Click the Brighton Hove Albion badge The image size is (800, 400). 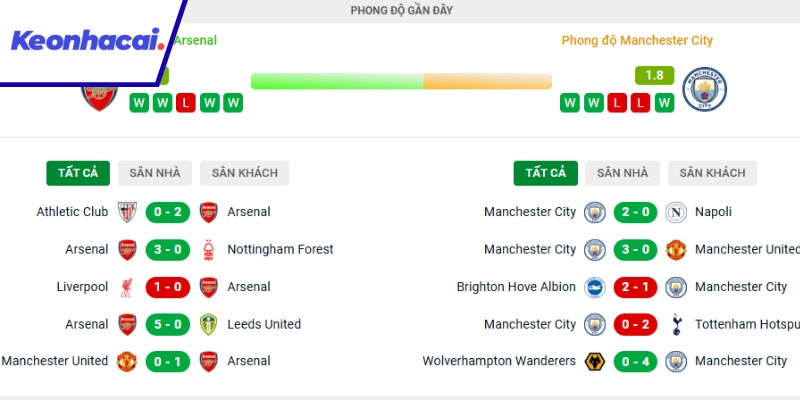tap(594, 287)
